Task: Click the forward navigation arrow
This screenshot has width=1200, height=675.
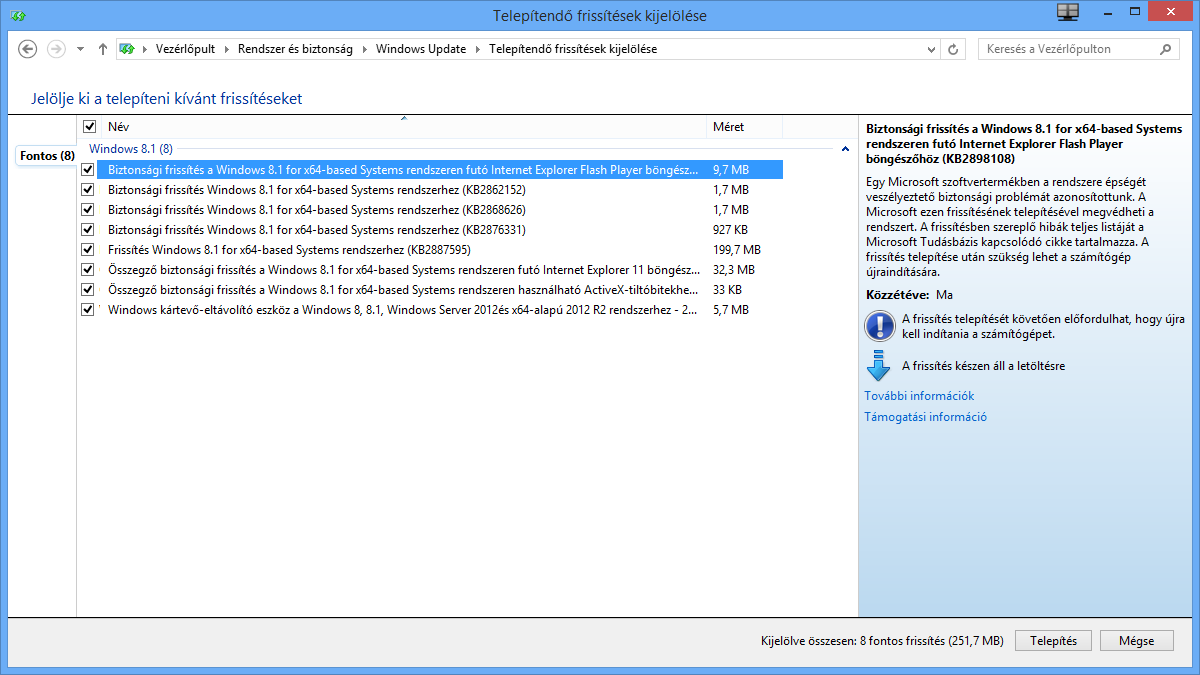Action: [x=56, y=49]
